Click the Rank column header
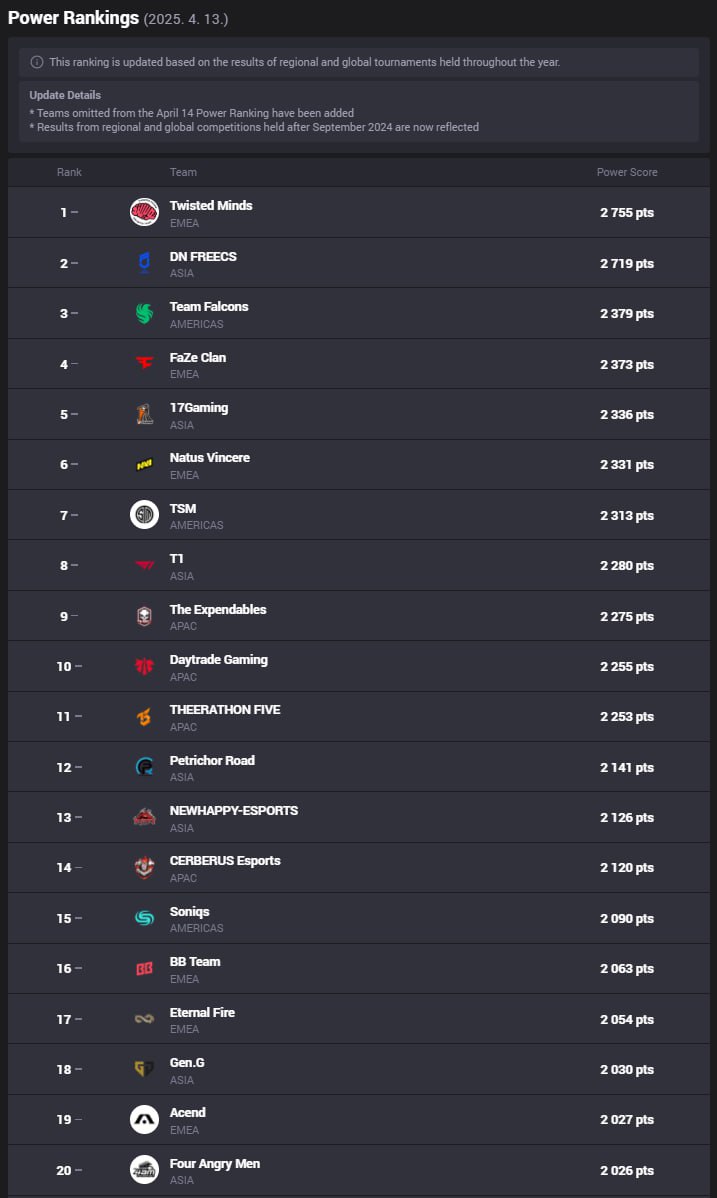The width and height of the screenshot is (717, 1198). pyautogui.click(x=69, y=172)
